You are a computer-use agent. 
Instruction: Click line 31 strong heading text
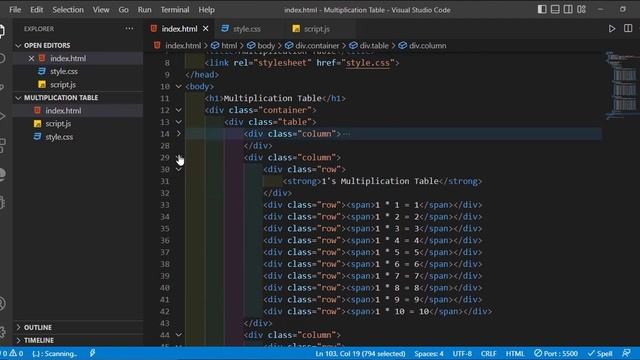tap(380, 181)
